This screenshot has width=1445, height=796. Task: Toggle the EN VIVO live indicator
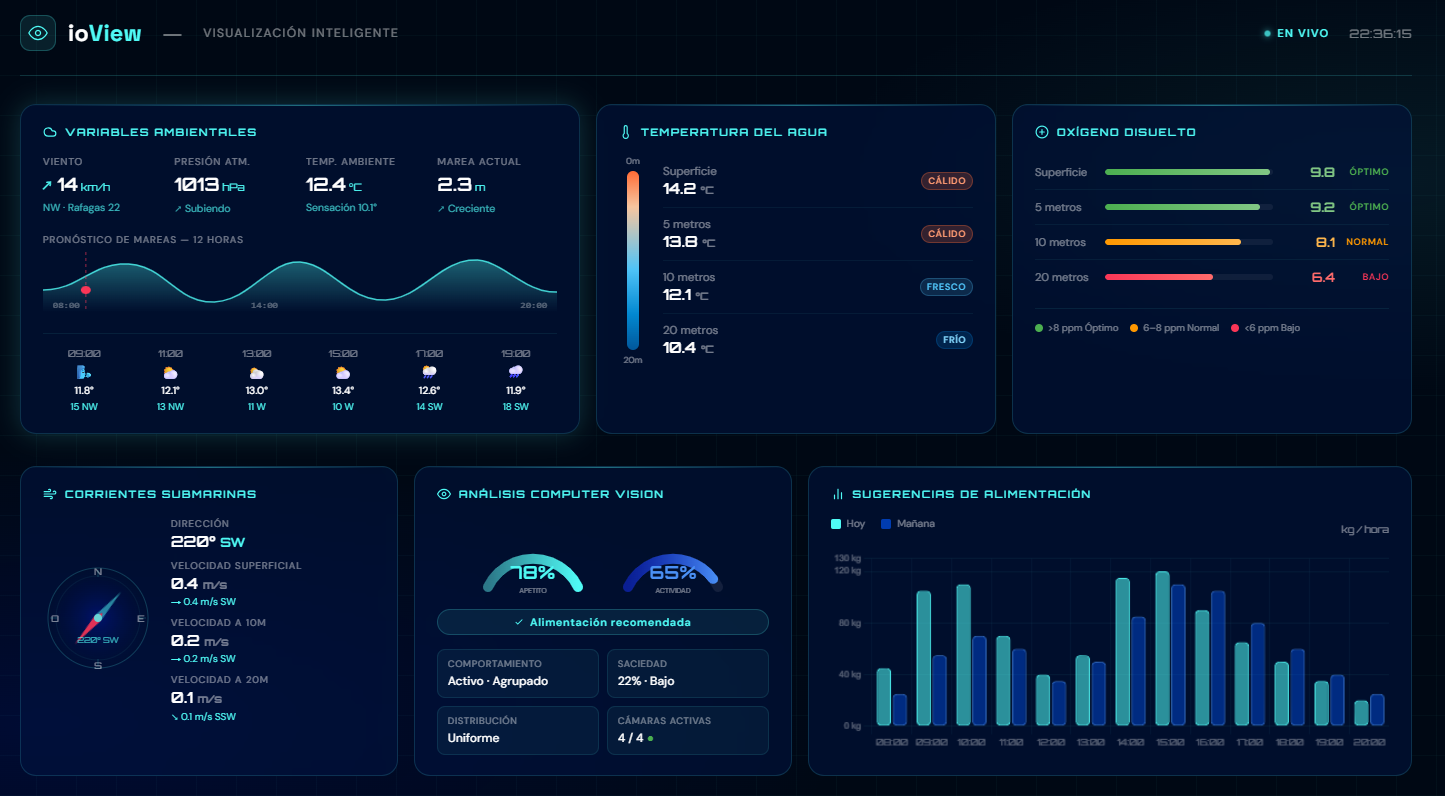1296,32
